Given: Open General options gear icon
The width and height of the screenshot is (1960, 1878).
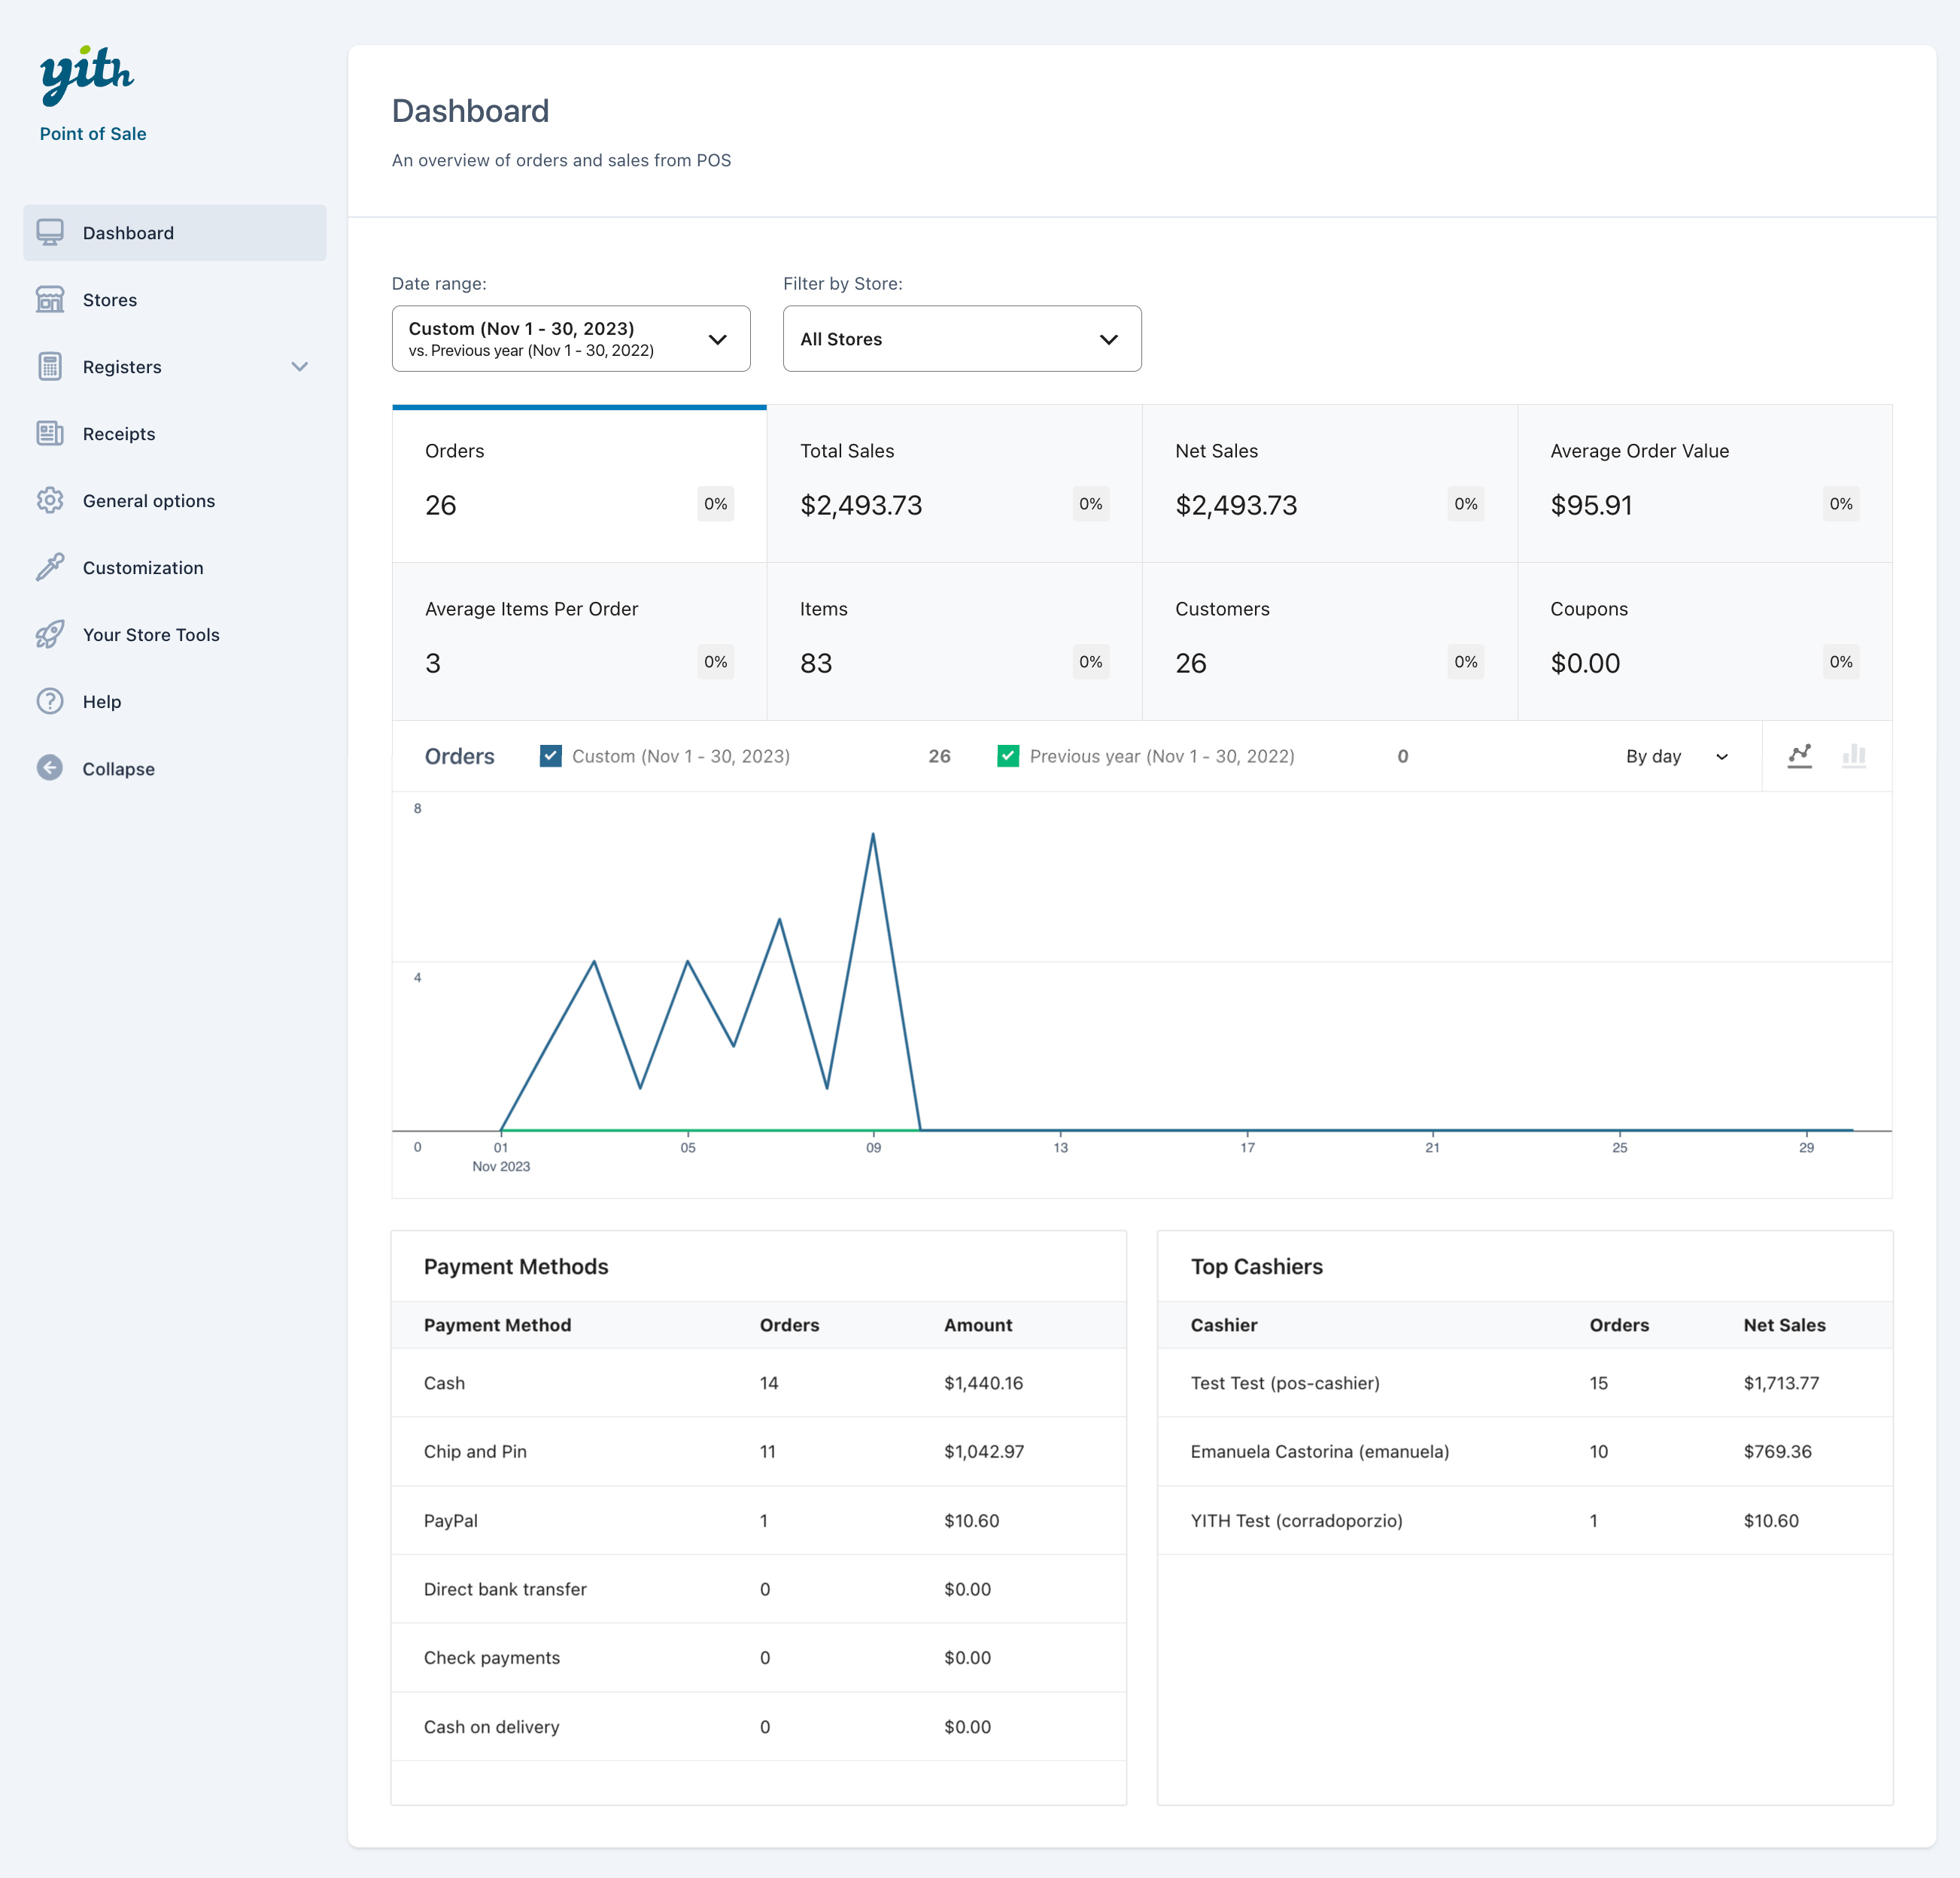Looking at the screenshot, I should pos(50,501).
